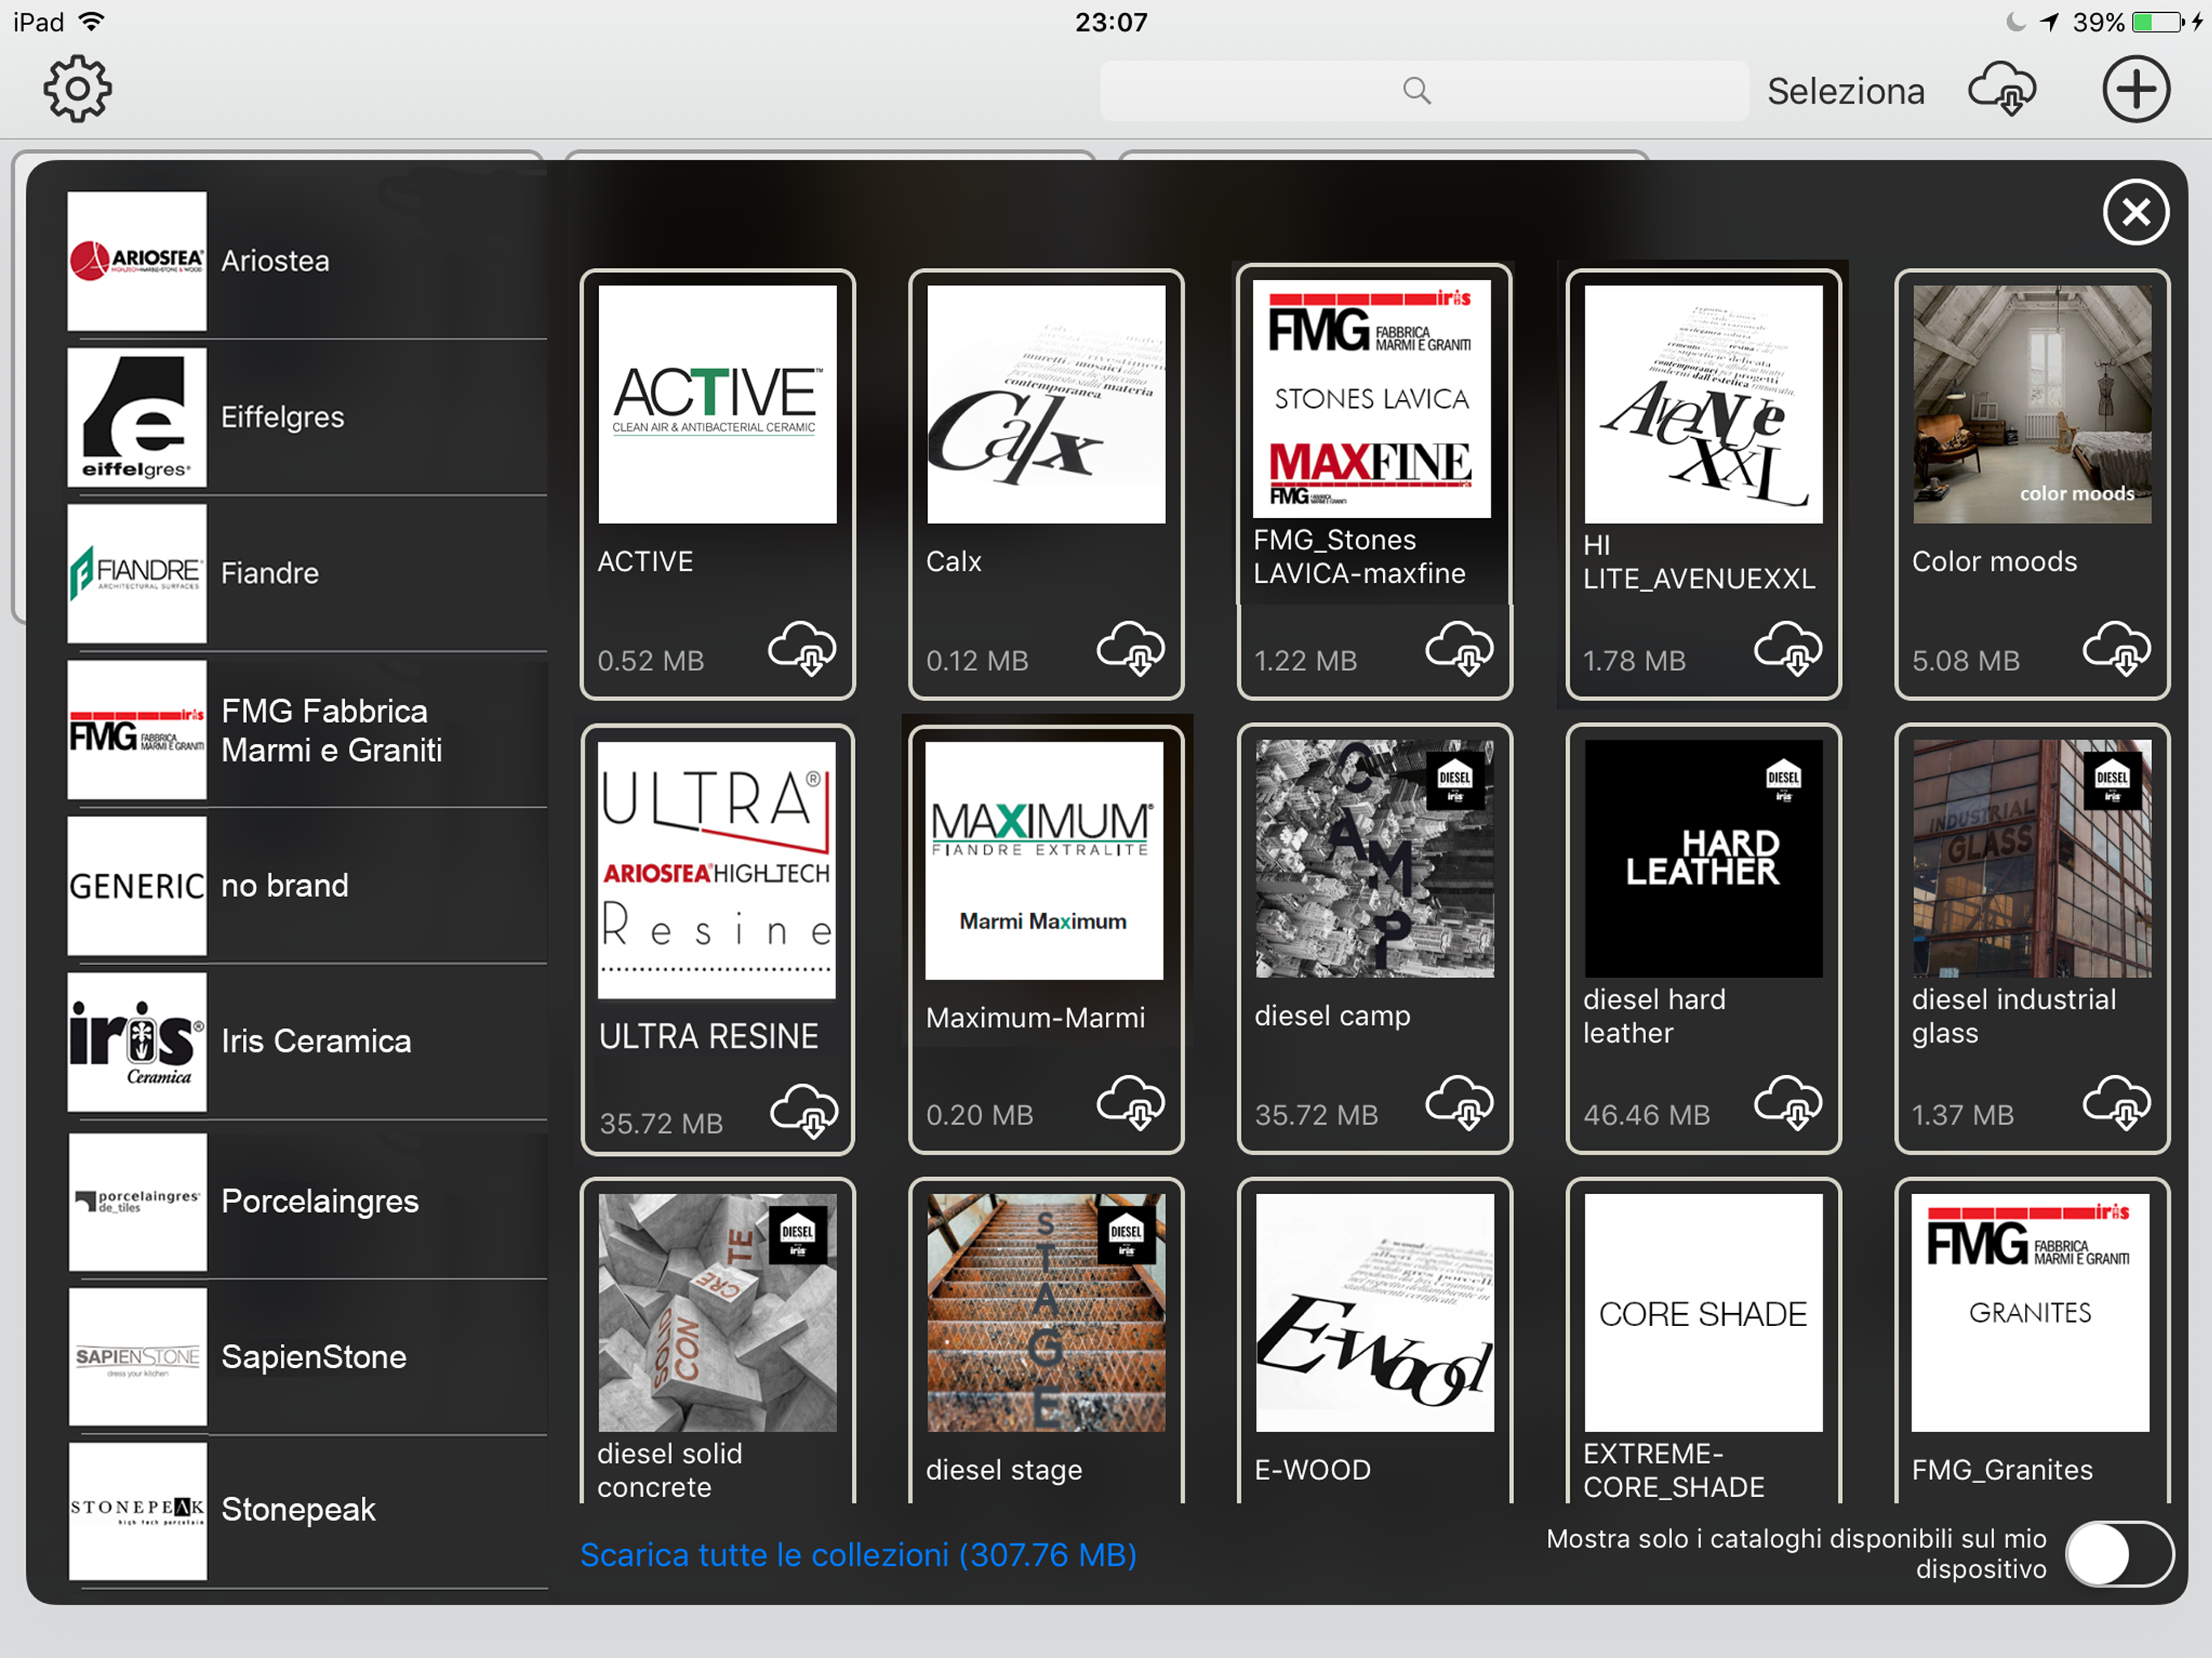Viewport: 2212px width, 1658px height.
Task: Download the ACTIVE catalog
Action: tap(802, 648)
